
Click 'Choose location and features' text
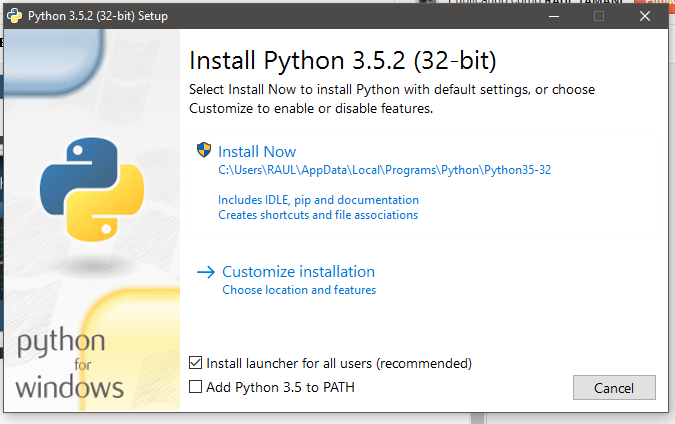299,290
